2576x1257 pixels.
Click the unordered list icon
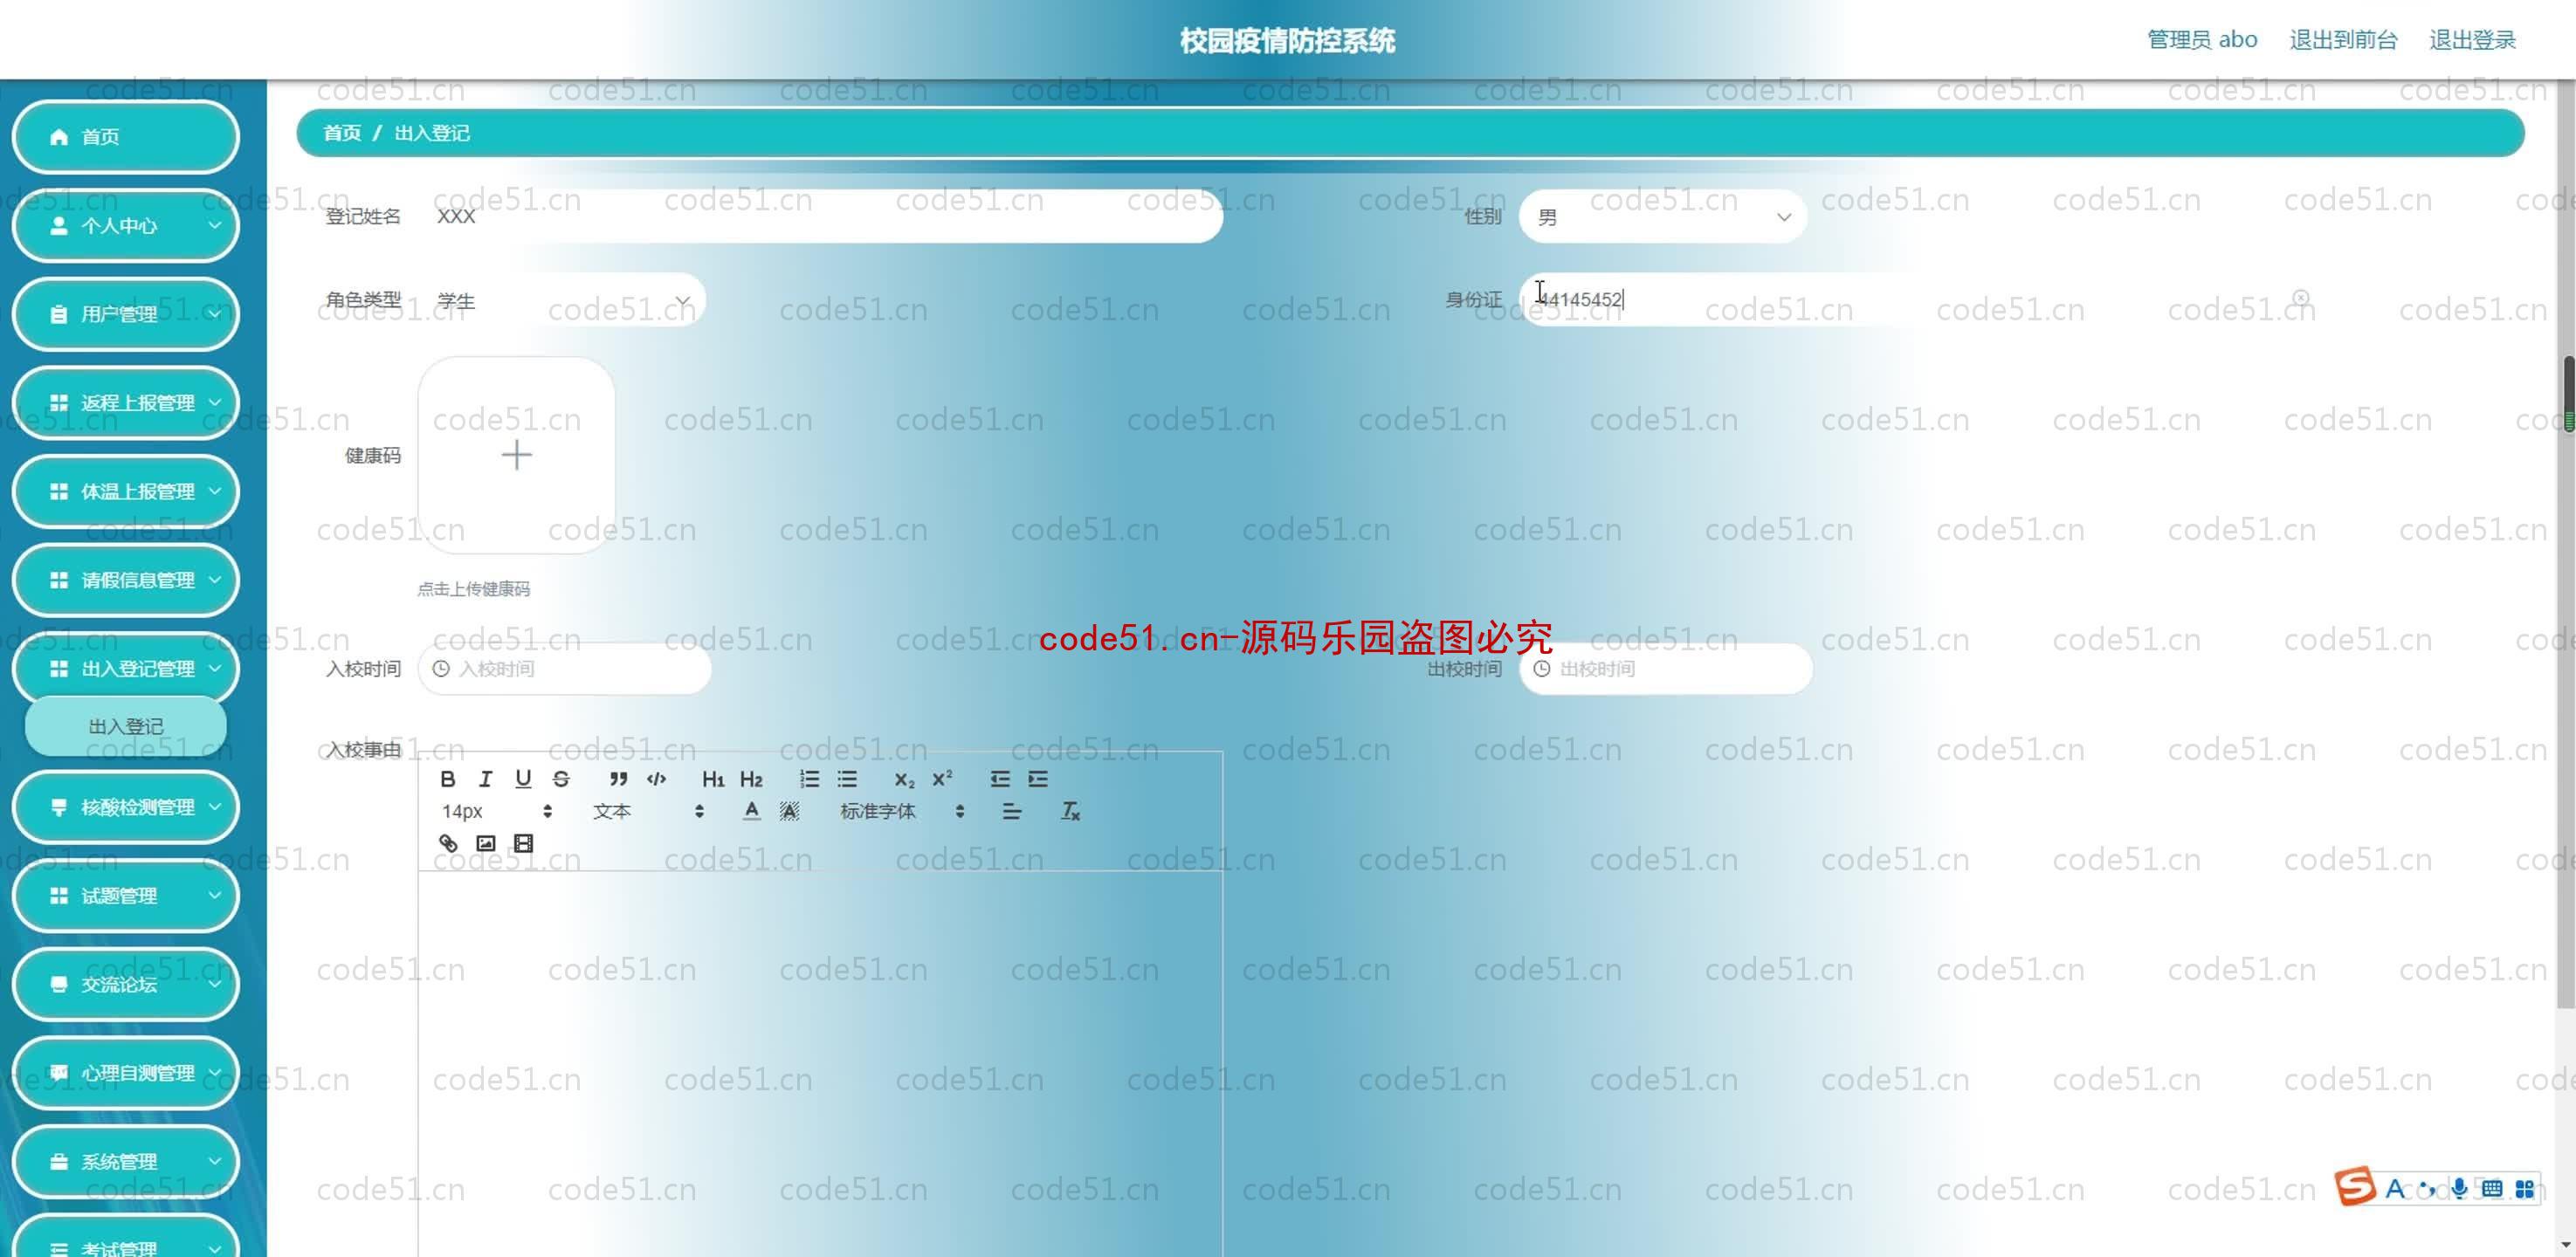(846, 779)
